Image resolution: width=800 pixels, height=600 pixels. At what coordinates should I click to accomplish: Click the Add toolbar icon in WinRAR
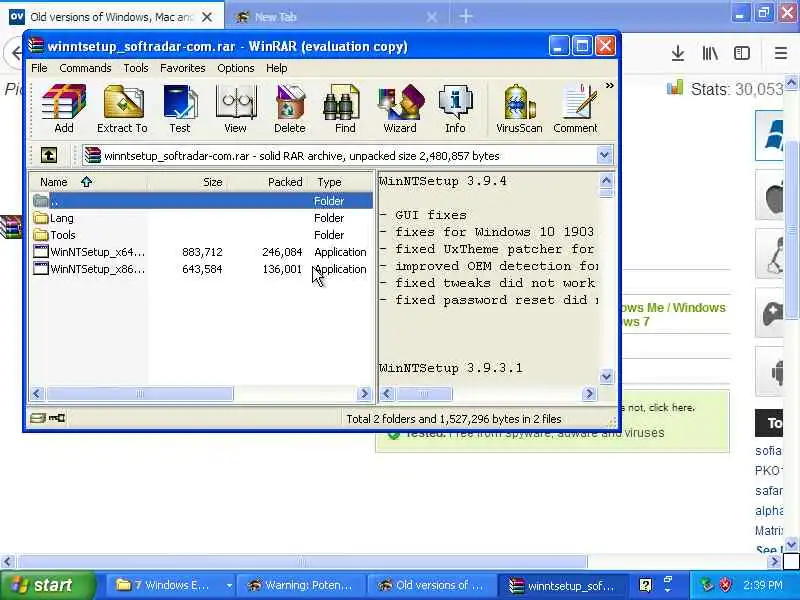[64, 108]
